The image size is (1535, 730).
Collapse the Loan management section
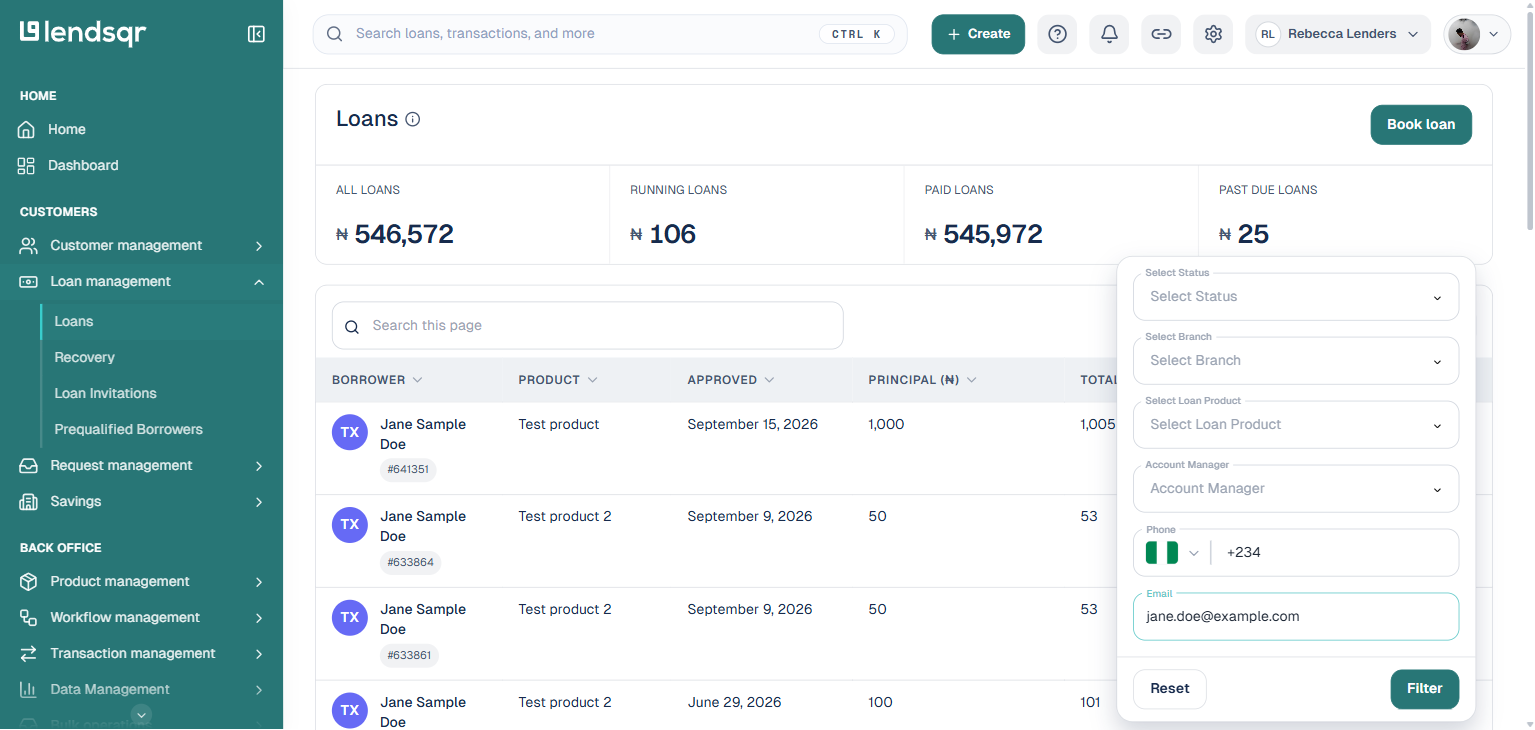(259, 282)
